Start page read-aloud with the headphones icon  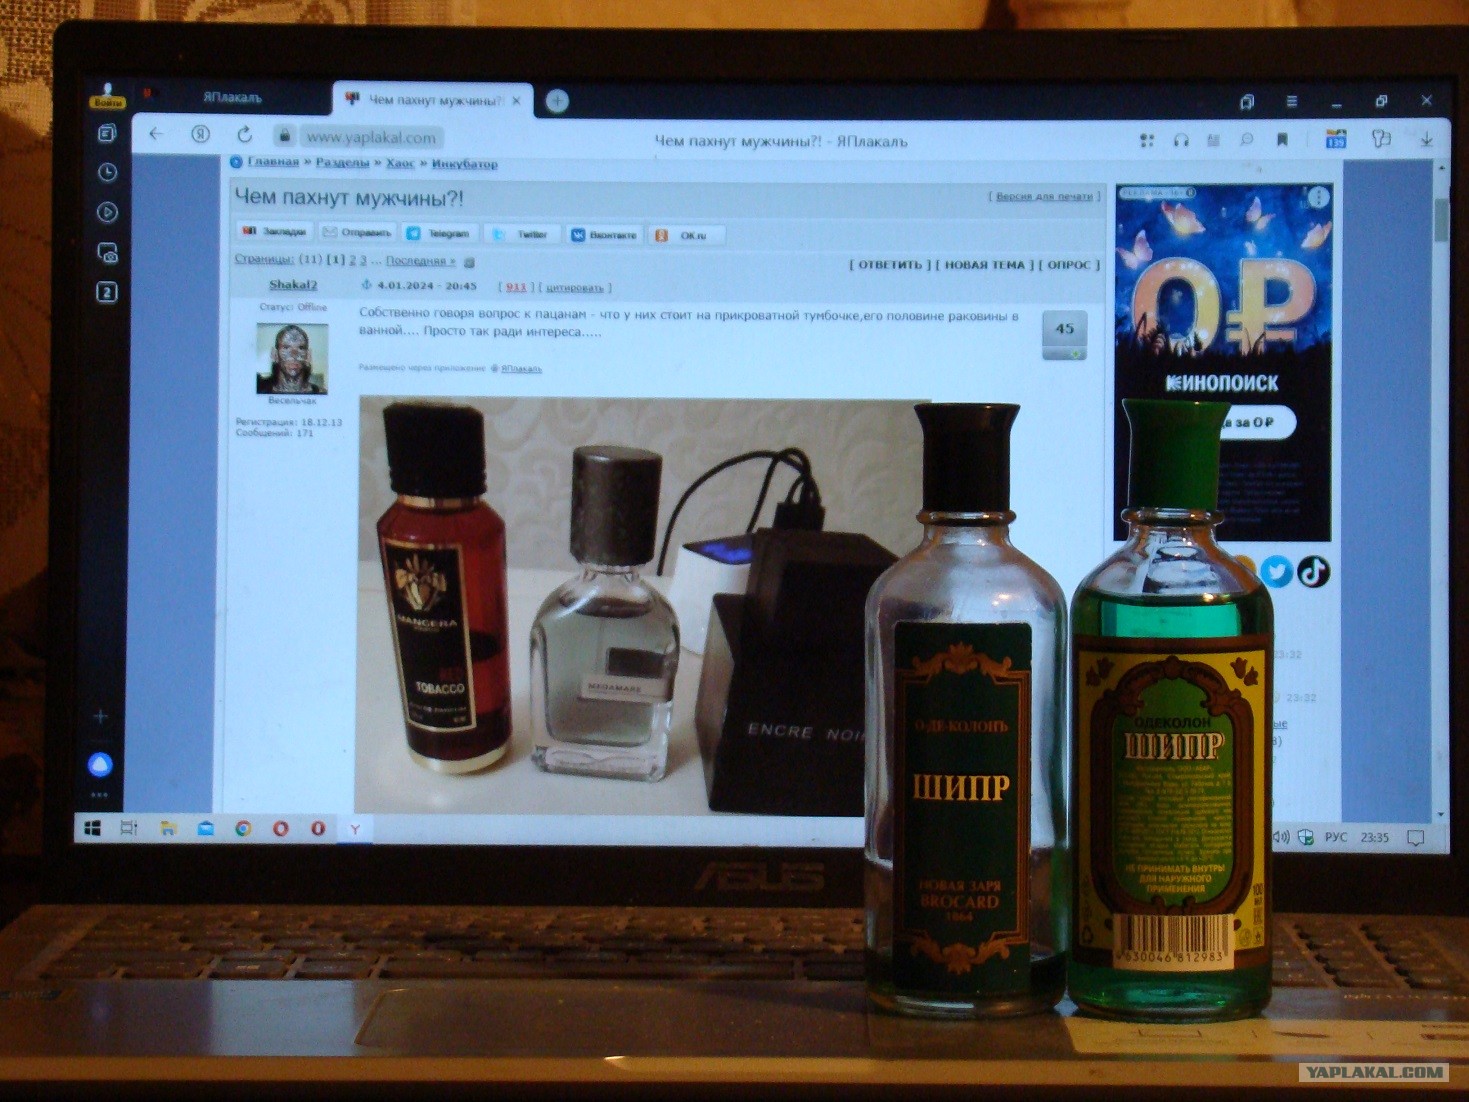click(1181, 141)
